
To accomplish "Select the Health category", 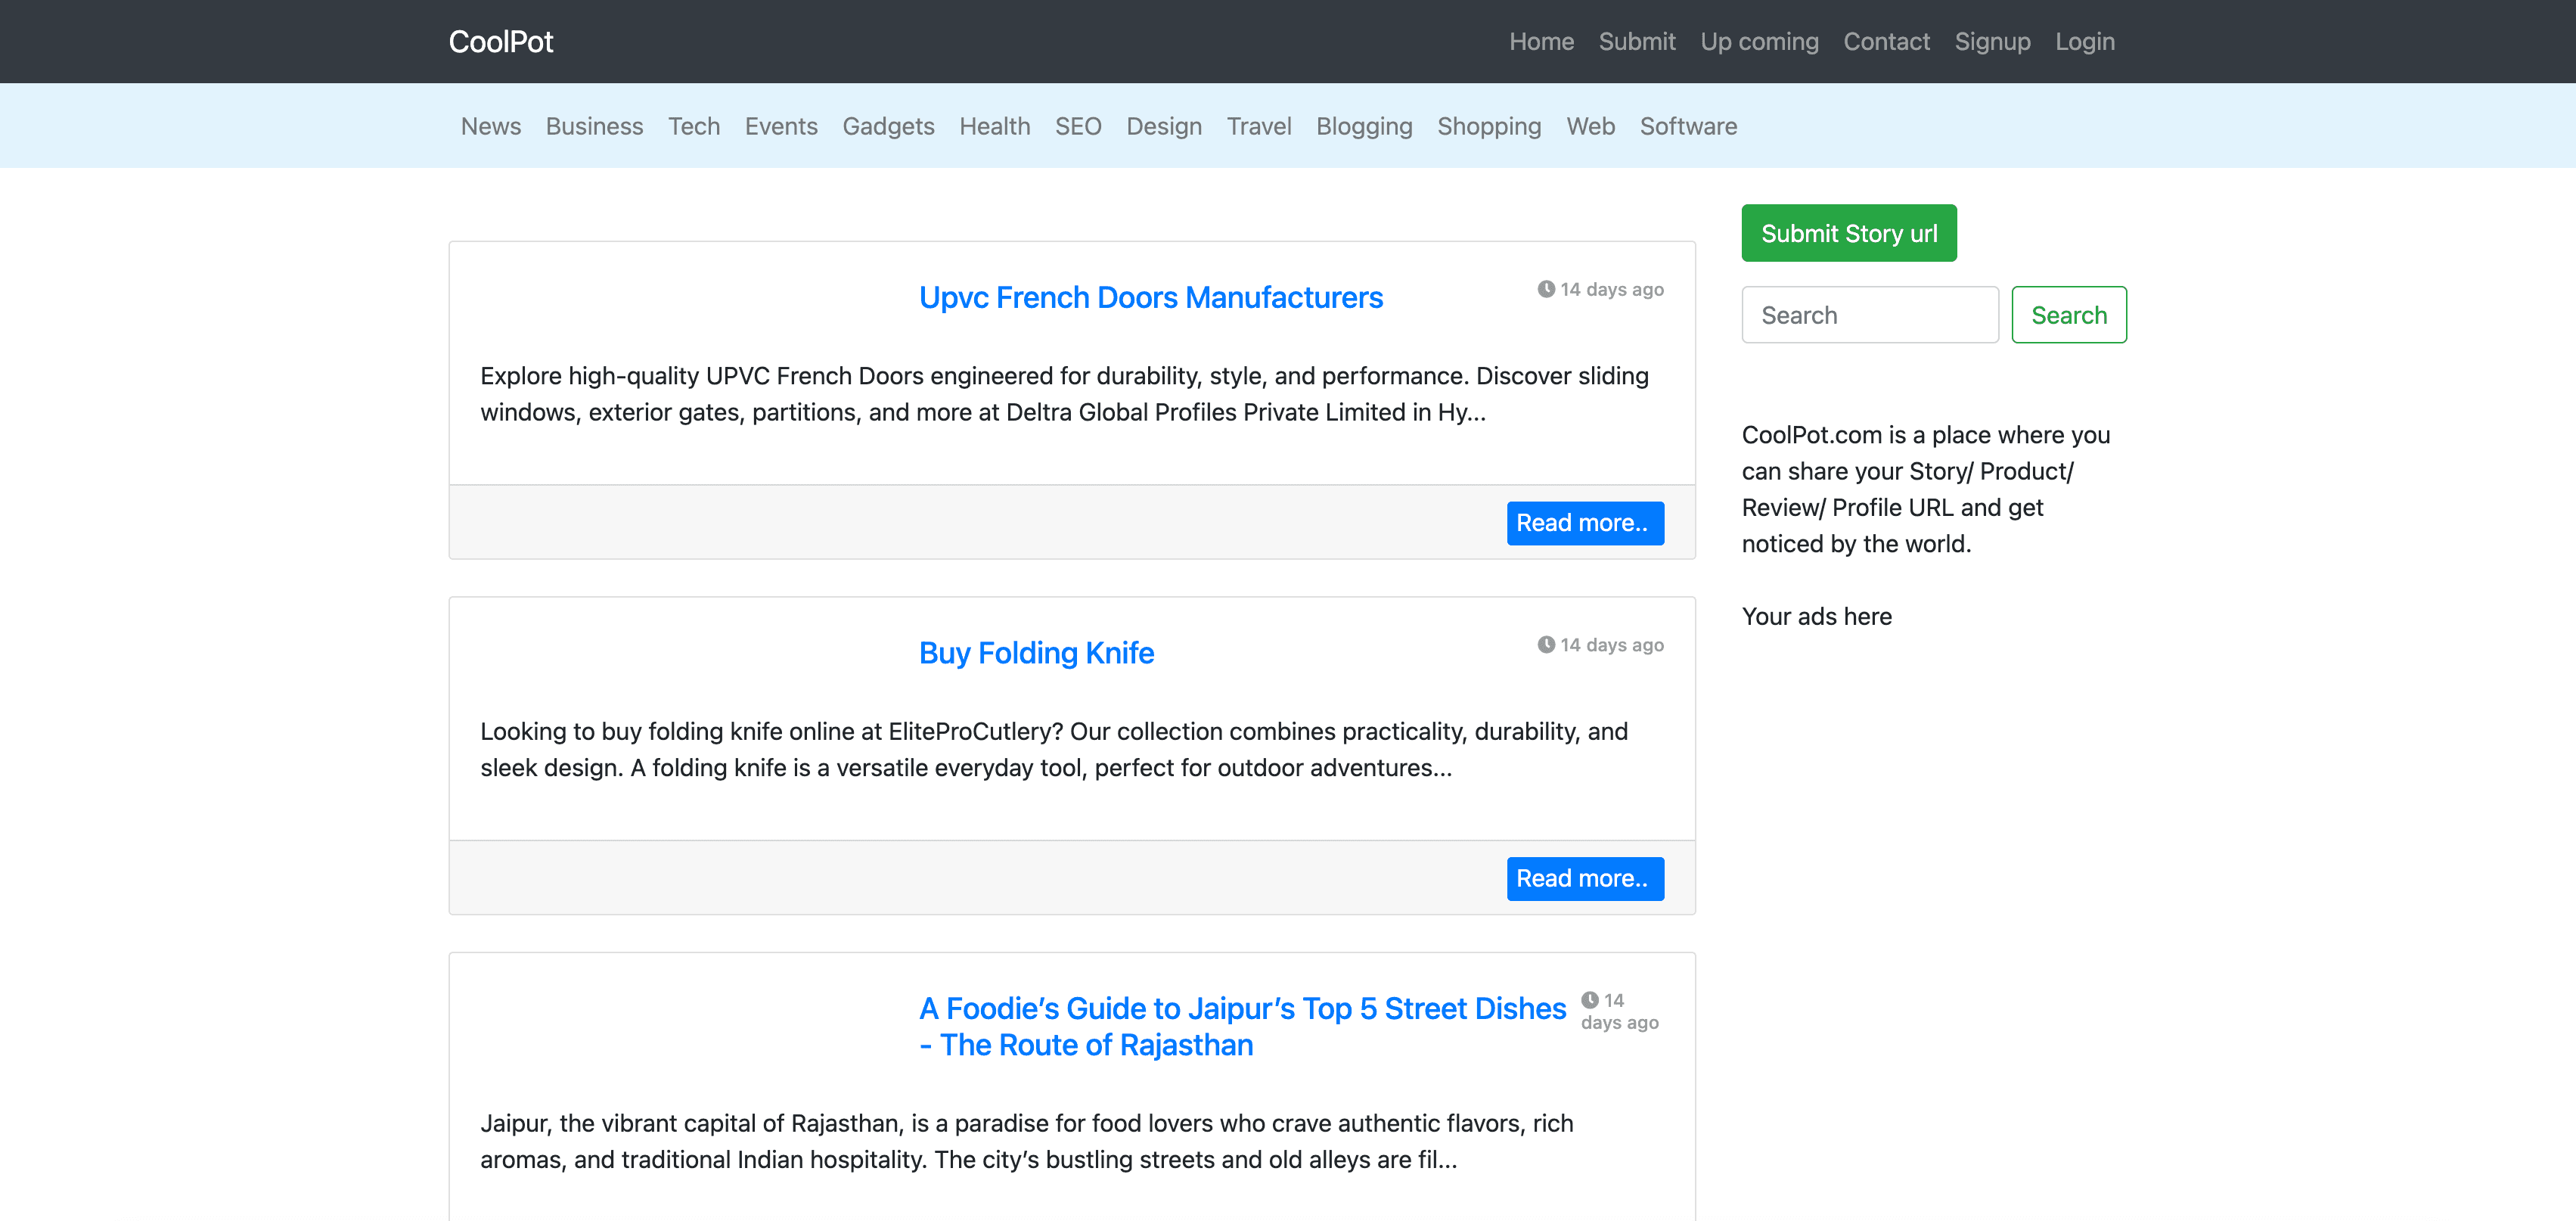I will (995, 126).
